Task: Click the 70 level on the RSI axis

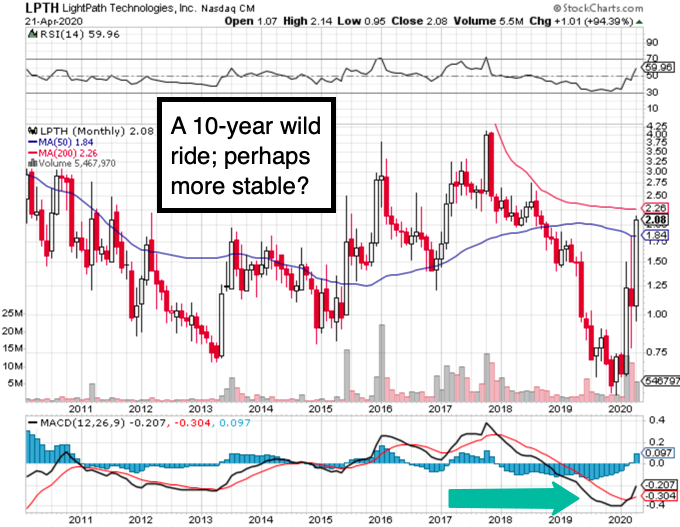Action: tap(652, 58)
